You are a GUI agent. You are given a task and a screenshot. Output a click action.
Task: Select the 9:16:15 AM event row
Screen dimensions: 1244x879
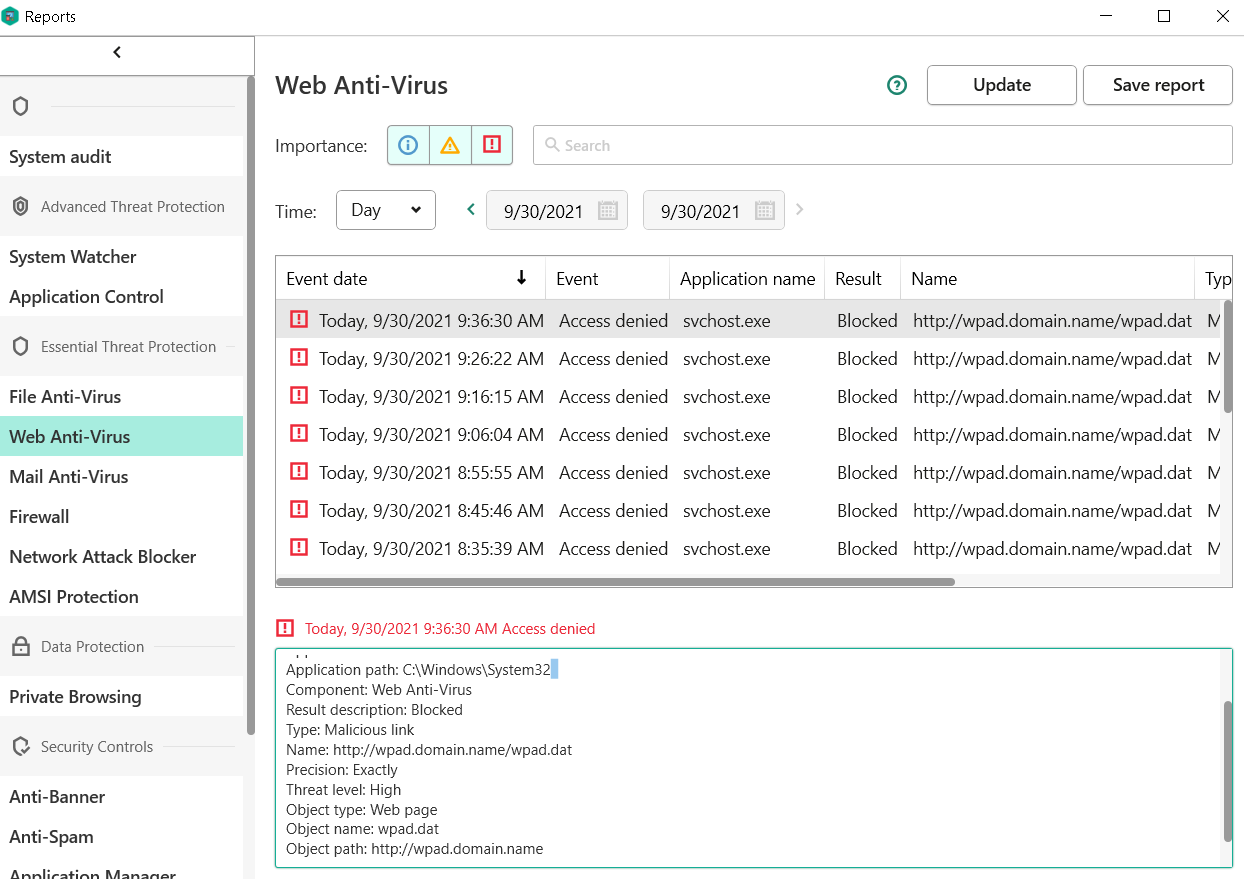(748, 396)
